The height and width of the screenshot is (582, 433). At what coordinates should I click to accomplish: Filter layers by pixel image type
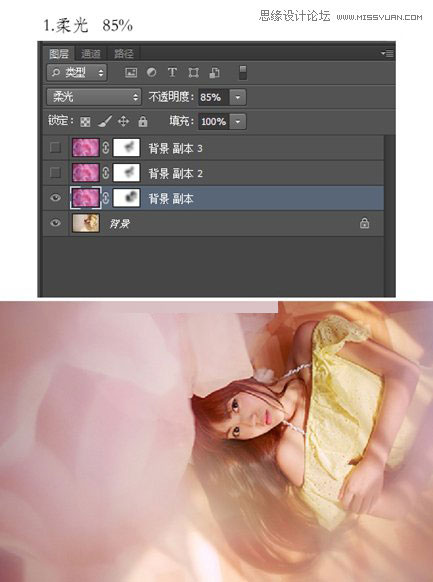pos(131,72)
